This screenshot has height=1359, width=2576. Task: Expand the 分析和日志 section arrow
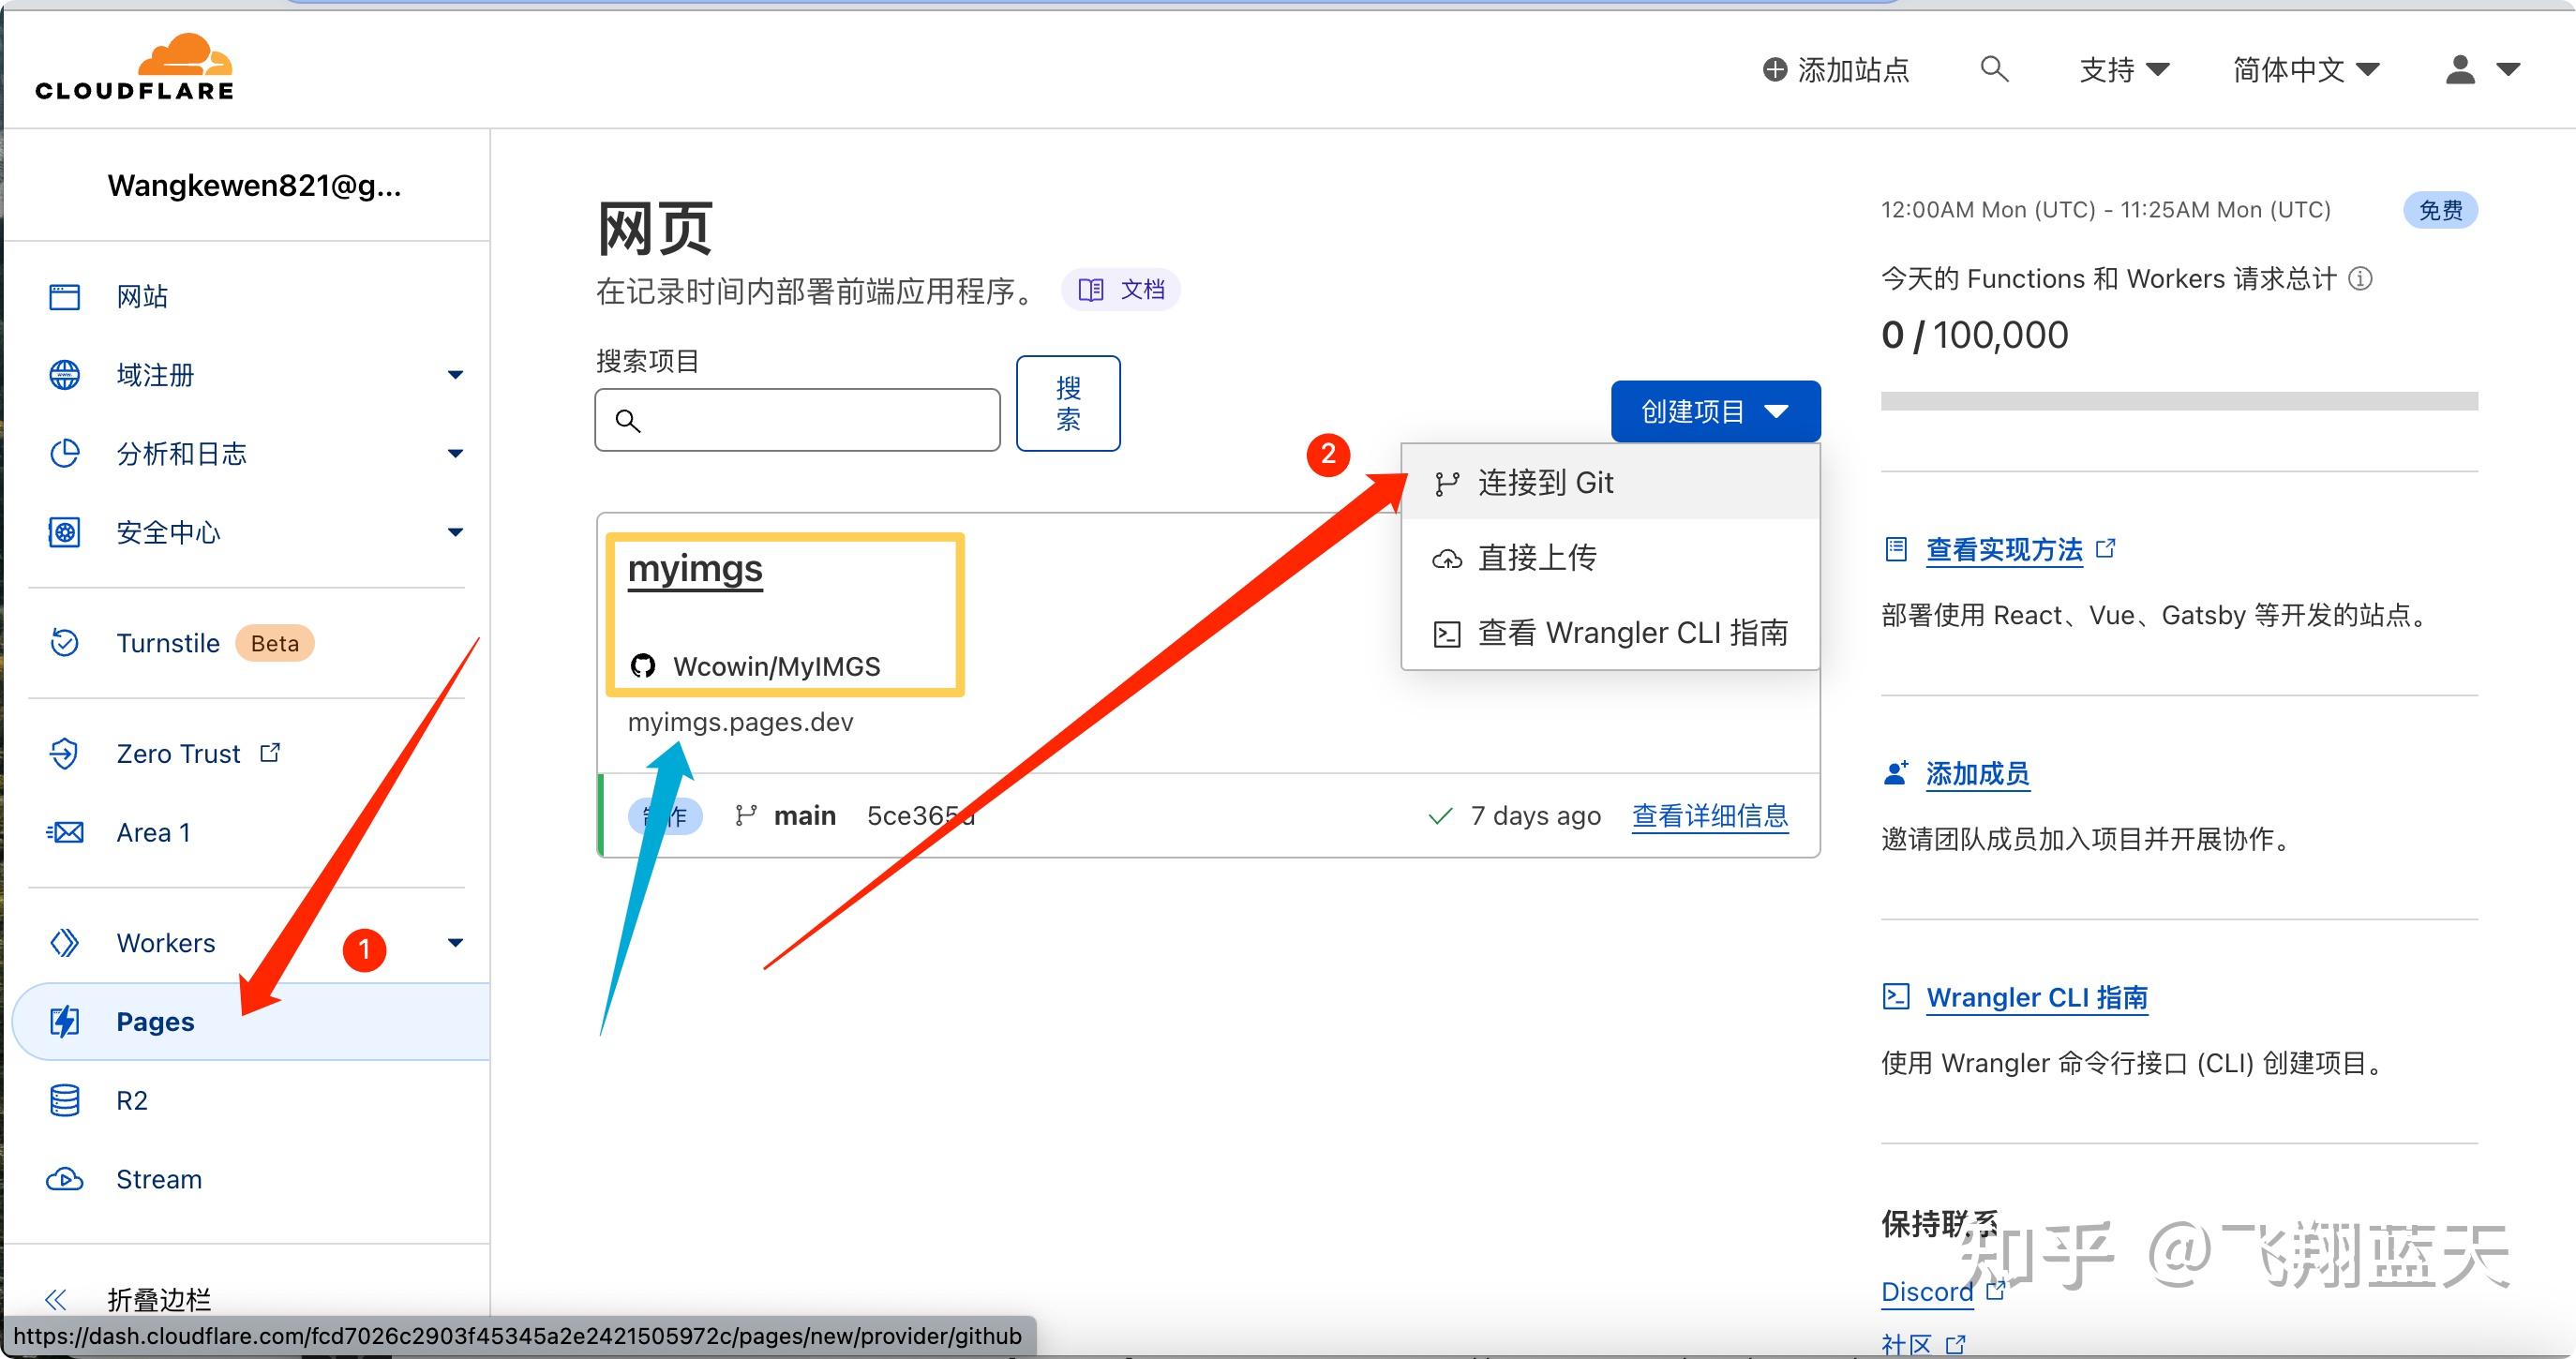(455, 453)
